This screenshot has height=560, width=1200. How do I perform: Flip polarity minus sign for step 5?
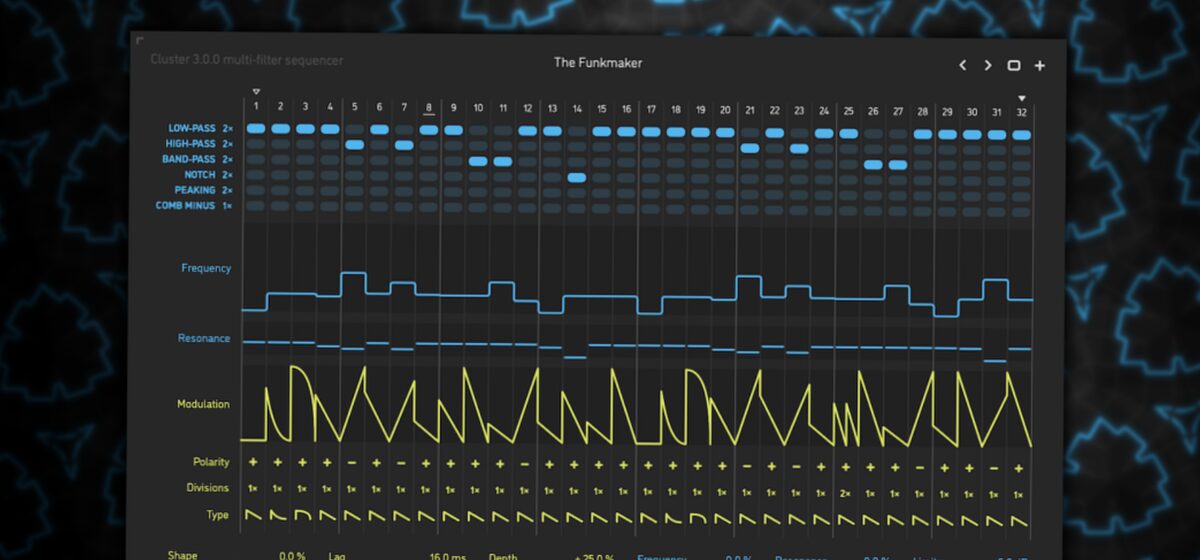[352, 463]
